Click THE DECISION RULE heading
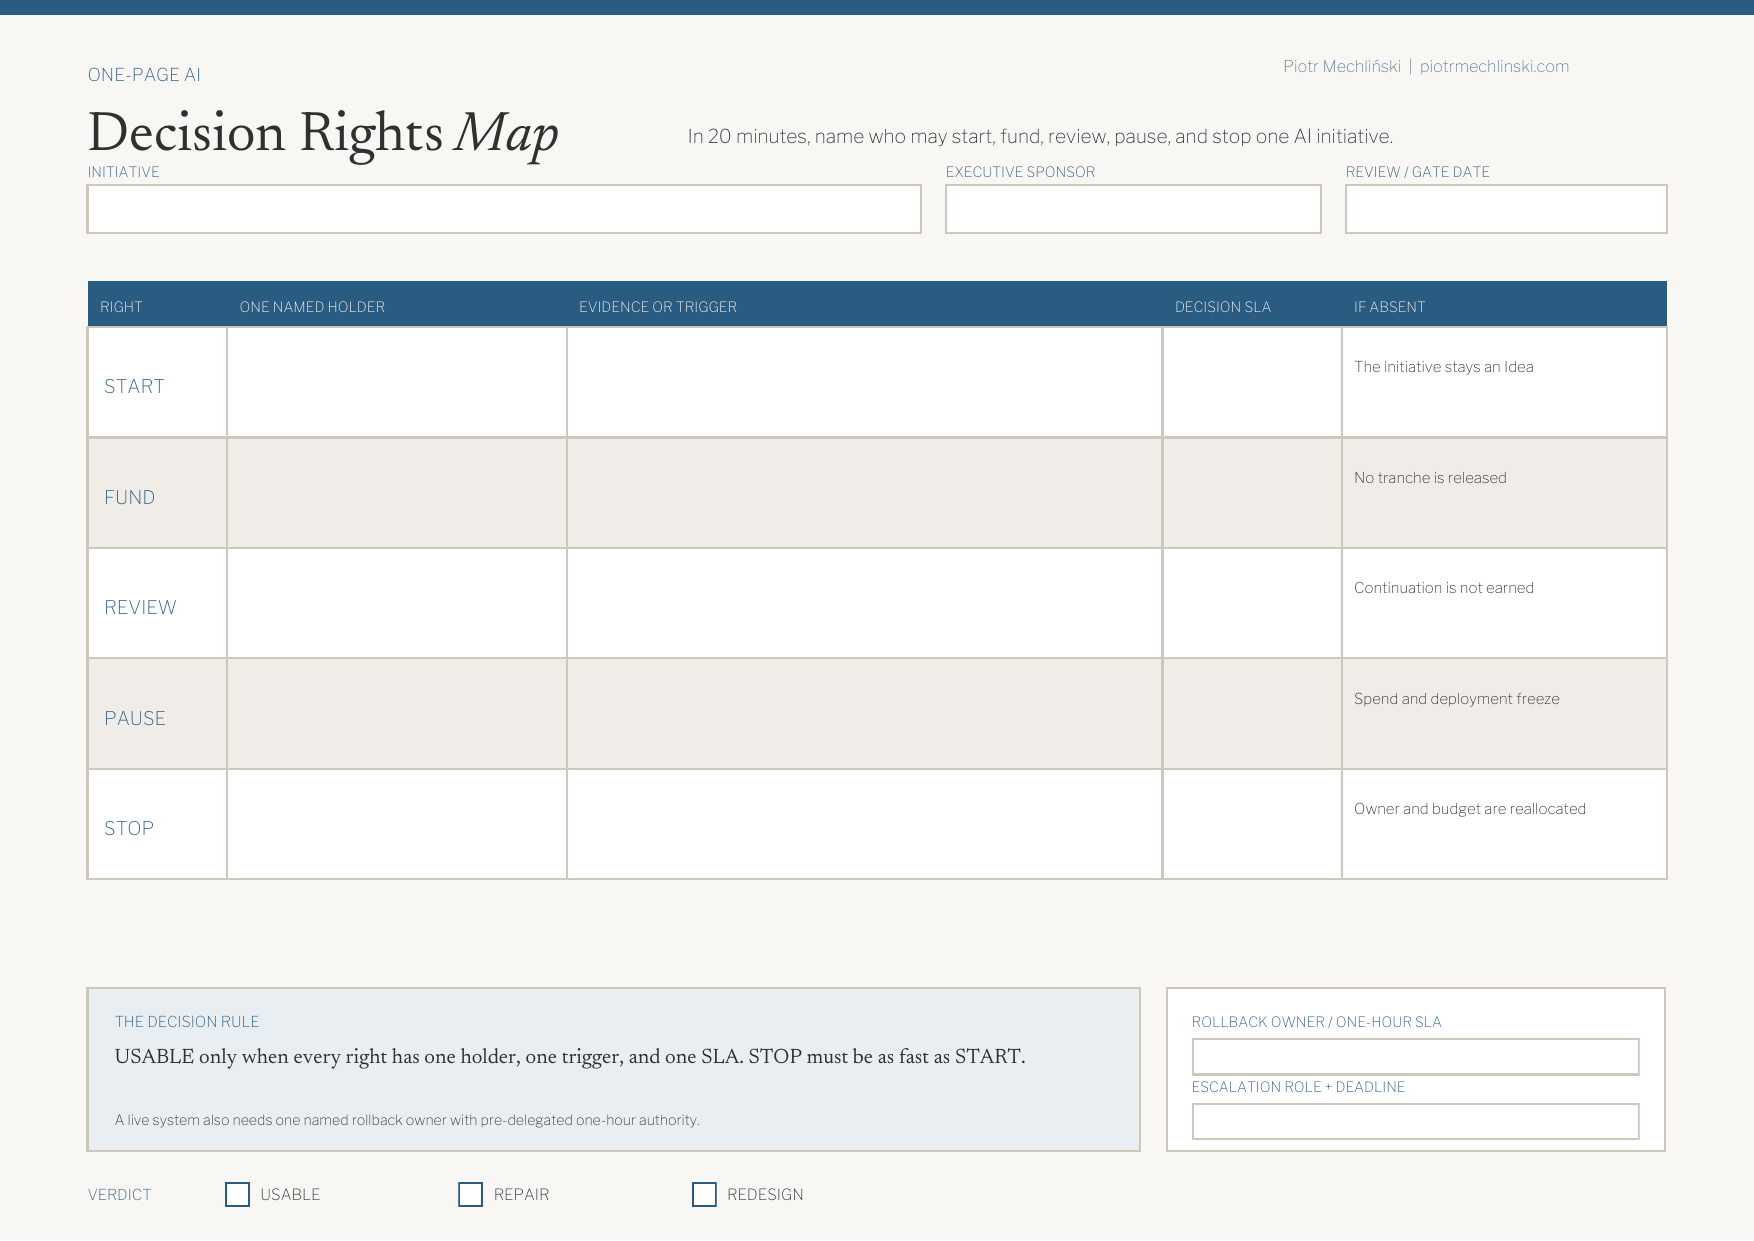The height and width of the screenshot is (1241, 1754). [187, 1022]
